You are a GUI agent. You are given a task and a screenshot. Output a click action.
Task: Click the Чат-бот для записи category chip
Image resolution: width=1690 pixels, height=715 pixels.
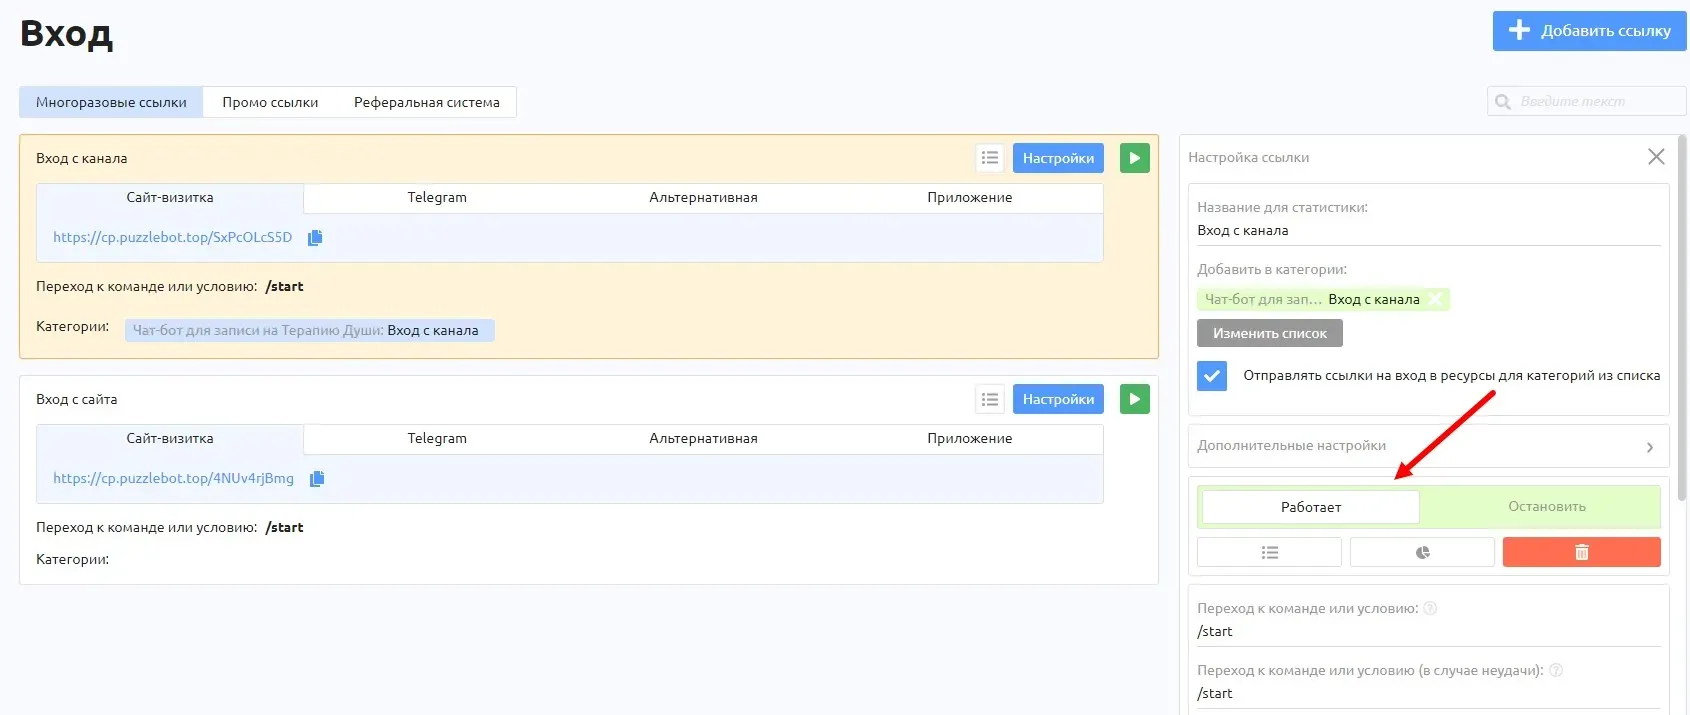(310, 331)
